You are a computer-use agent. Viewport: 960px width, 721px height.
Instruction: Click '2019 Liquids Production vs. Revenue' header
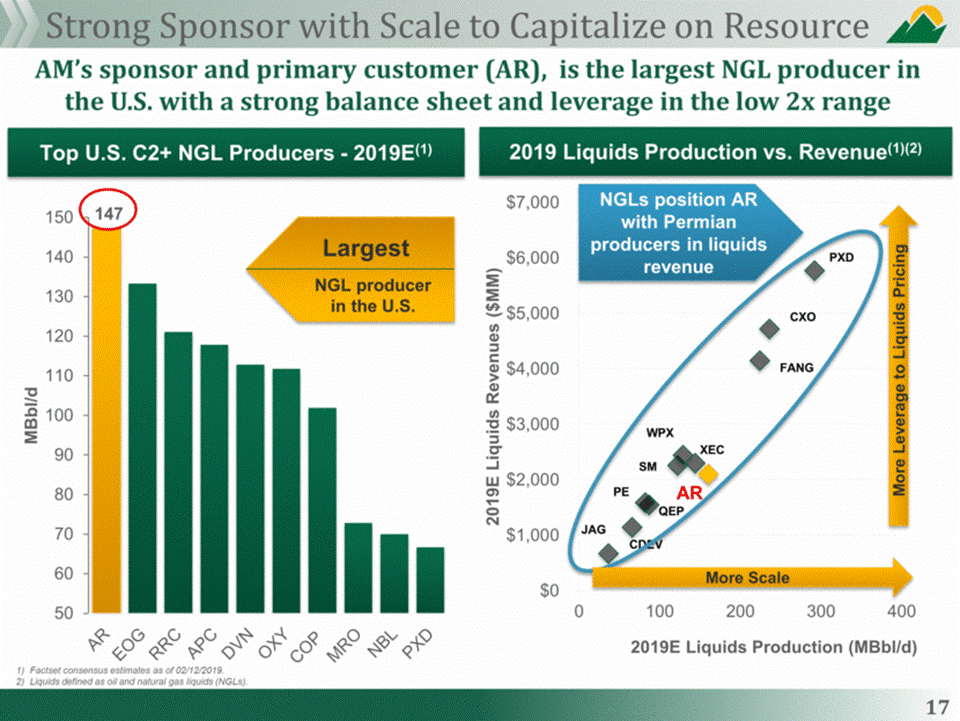pyautogui.click(x=715, y=152)
